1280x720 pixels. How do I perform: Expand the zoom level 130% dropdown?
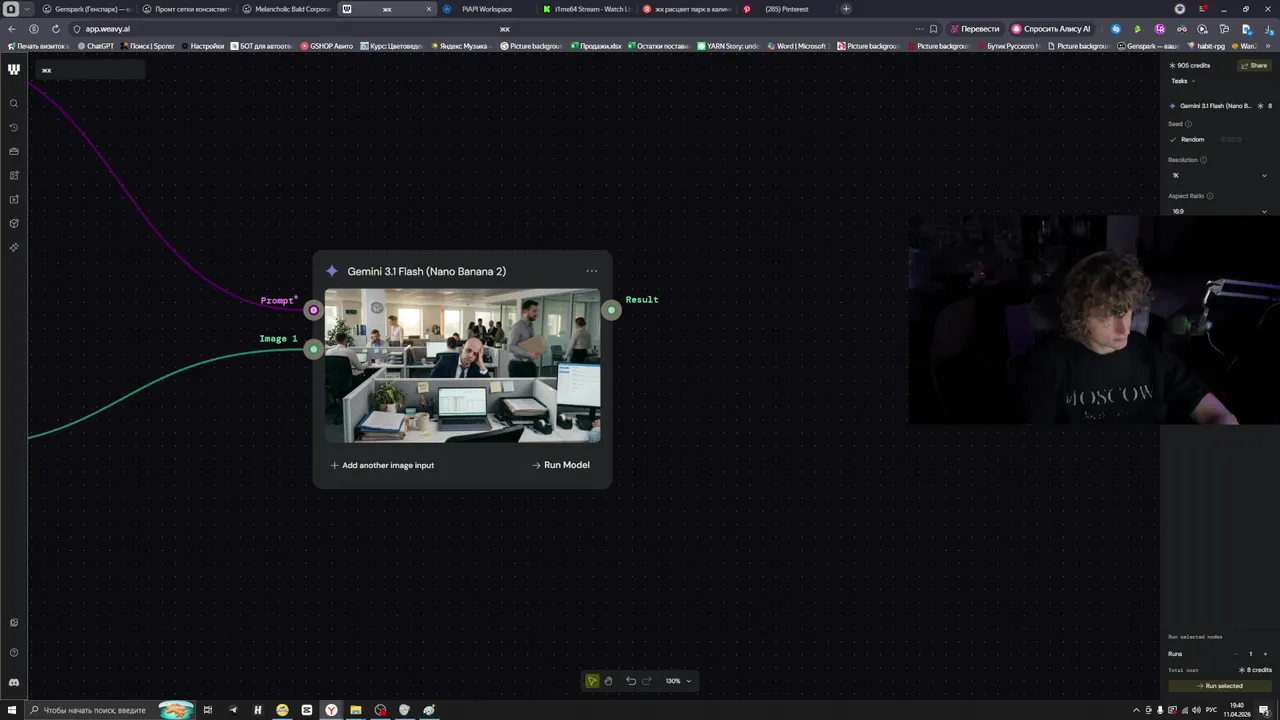pyautogui.click(x=679, y=681)
